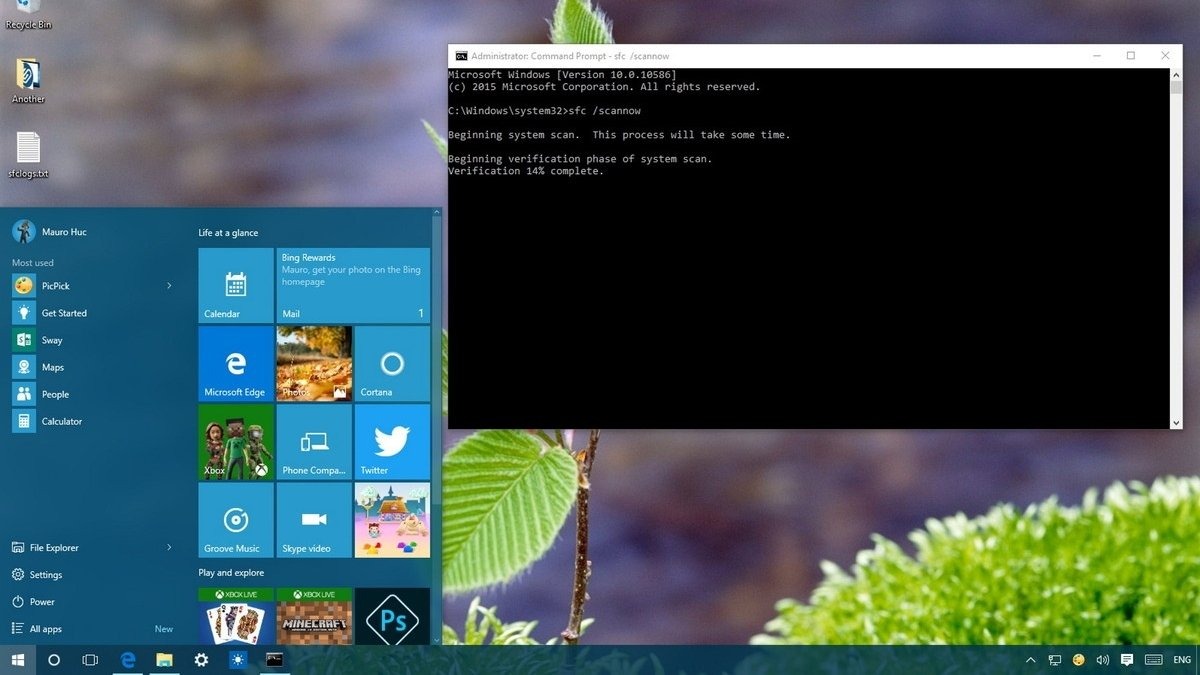
Task: Show the touch keyboard from the tray
Action: coord(1153,660)
